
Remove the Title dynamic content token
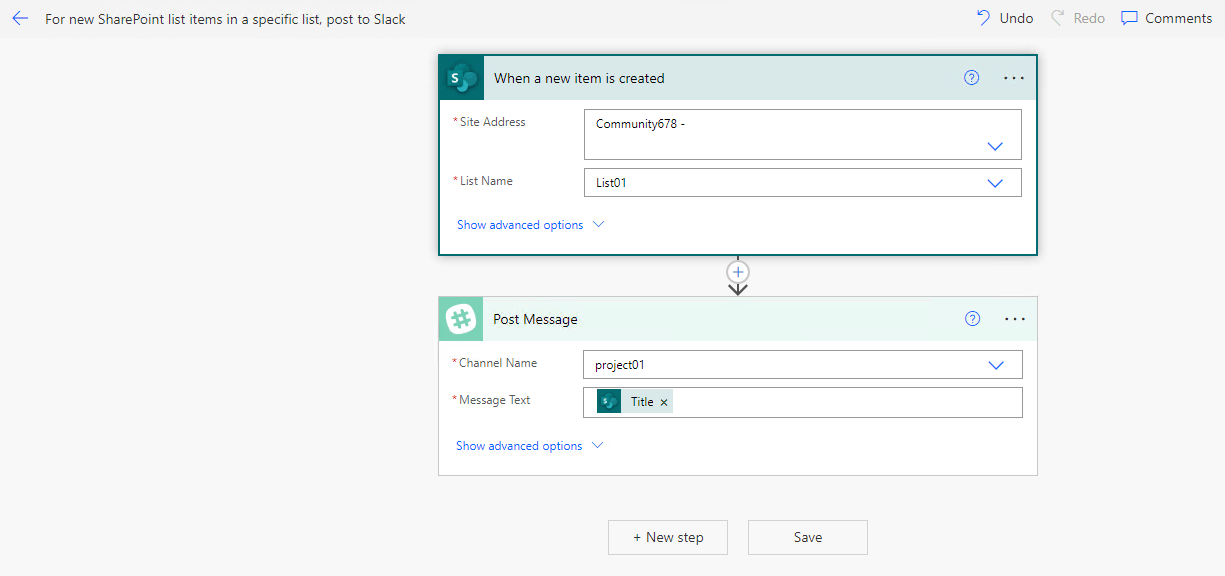click(664, 401)
